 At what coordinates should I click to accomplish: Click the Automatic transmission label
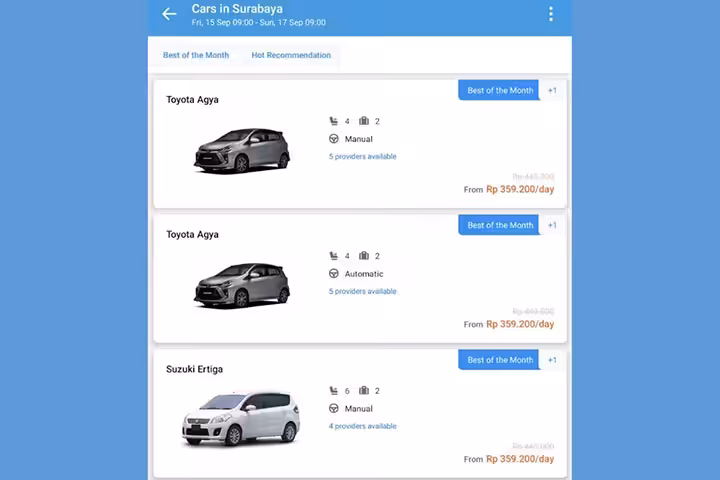(364, 274)
